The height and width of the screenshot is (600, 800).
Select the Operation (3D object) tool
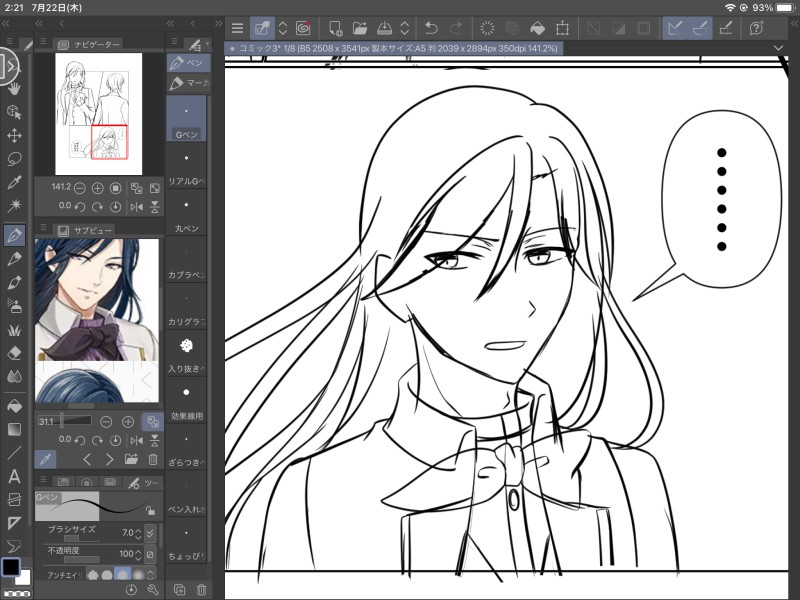(14, 112)
